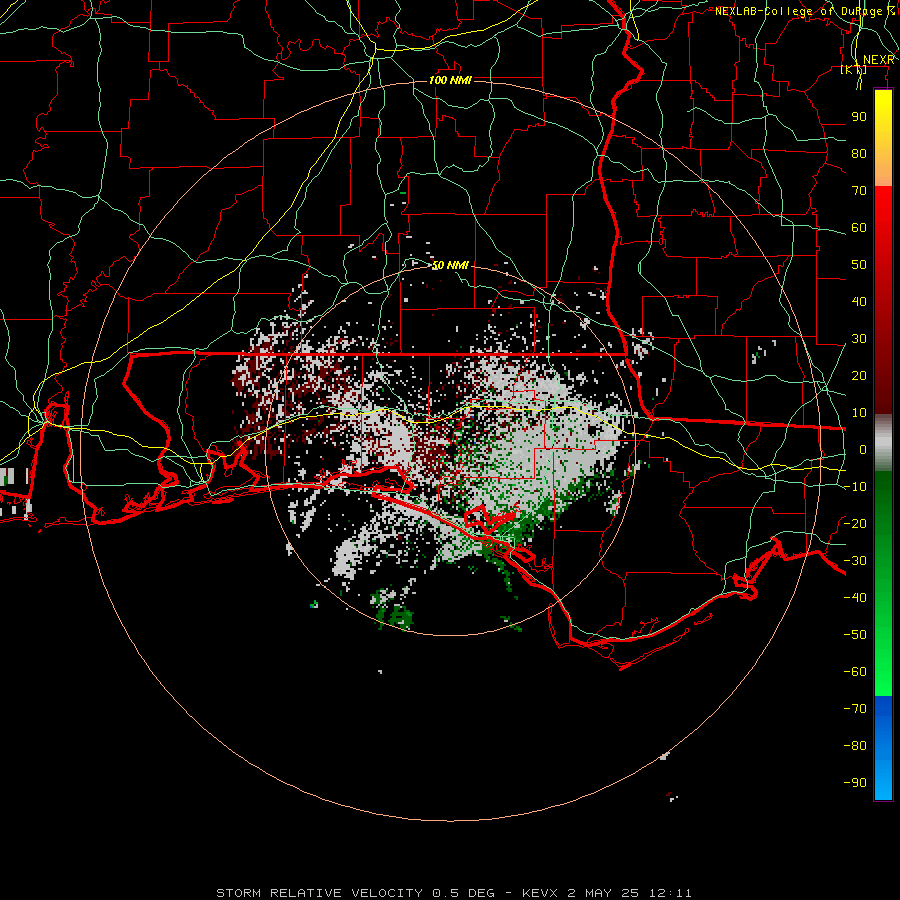Select the 60 value on velocity legend

859,227
